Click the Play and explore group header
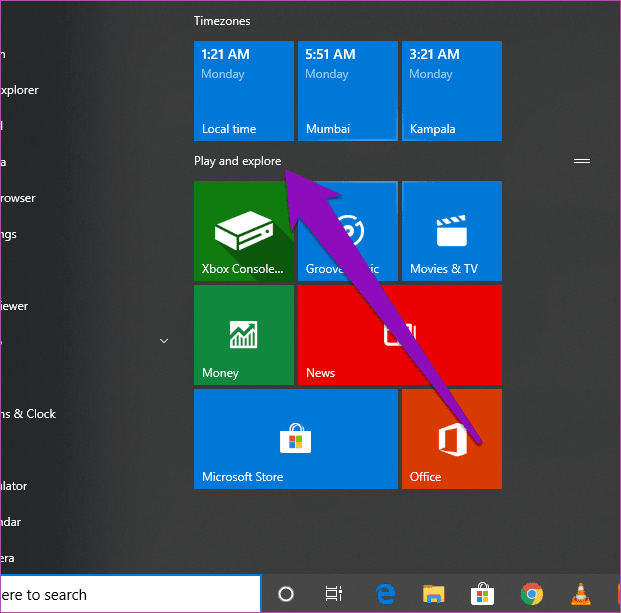Image resolution: width=621 pixels, height=613 pixels. pyautogui.click(x=238, y=161)
